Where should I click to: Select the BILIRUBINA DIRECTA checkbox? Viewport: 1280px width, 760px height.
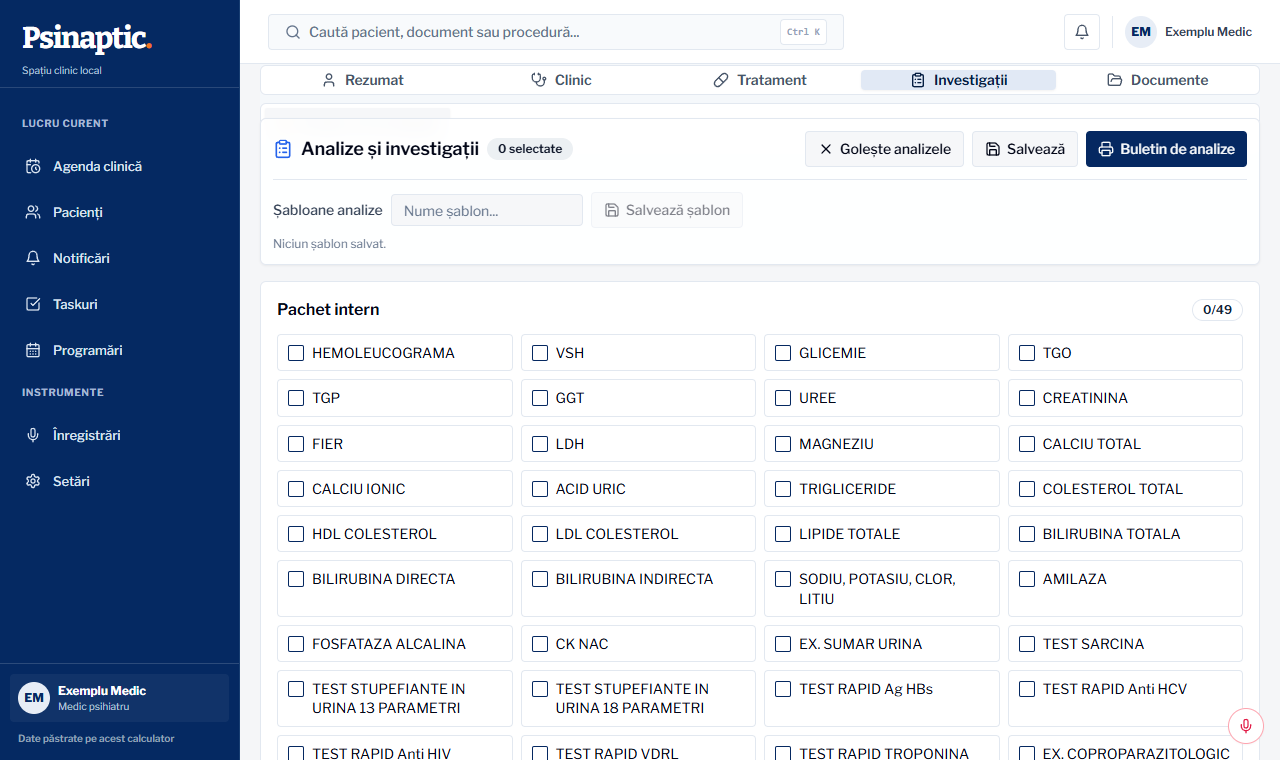[296, 579]
